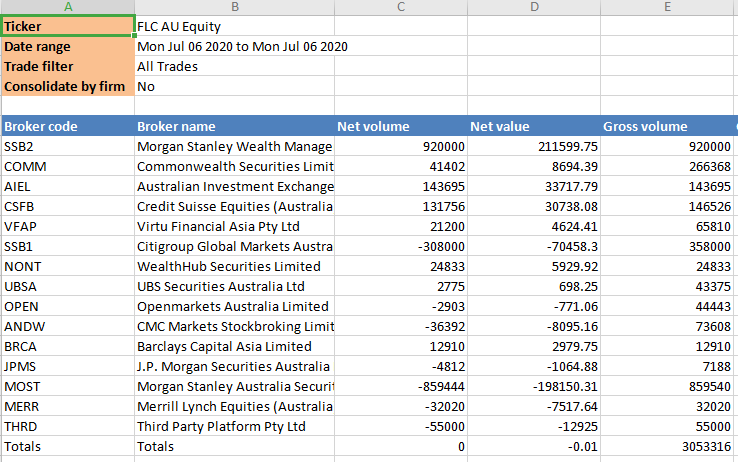
Task: Select UBS Securities Australia Ltd cell
Action: pyautogui.click(x=235, y=286)
